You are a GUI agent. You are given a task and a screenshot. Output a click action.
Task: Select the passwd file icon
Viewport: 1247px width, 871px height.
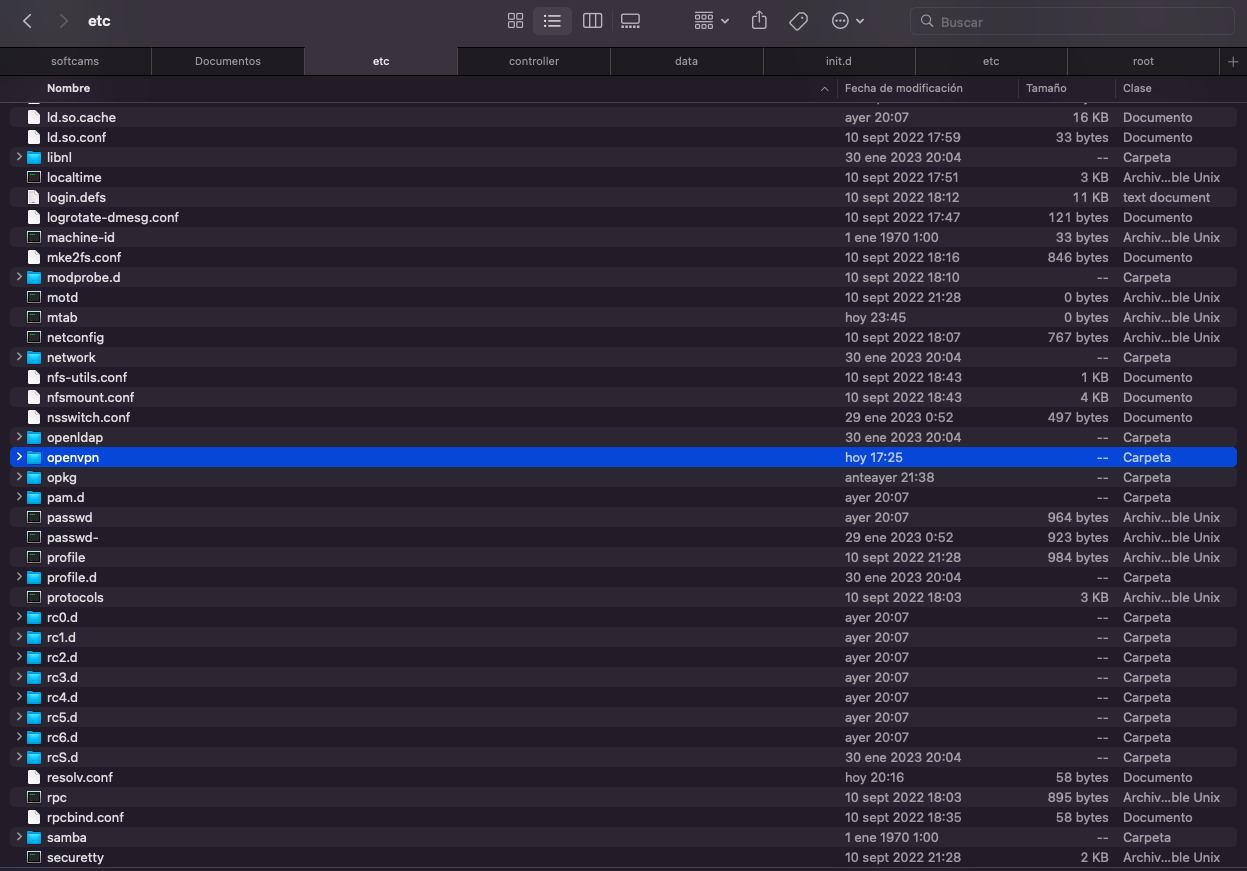pyautogui.click(x=34, y=517)
